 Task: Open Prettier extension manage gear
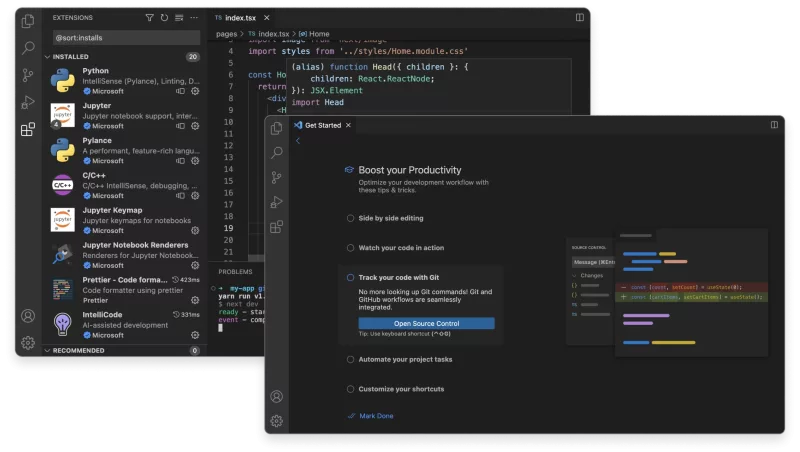coord(195,300)
